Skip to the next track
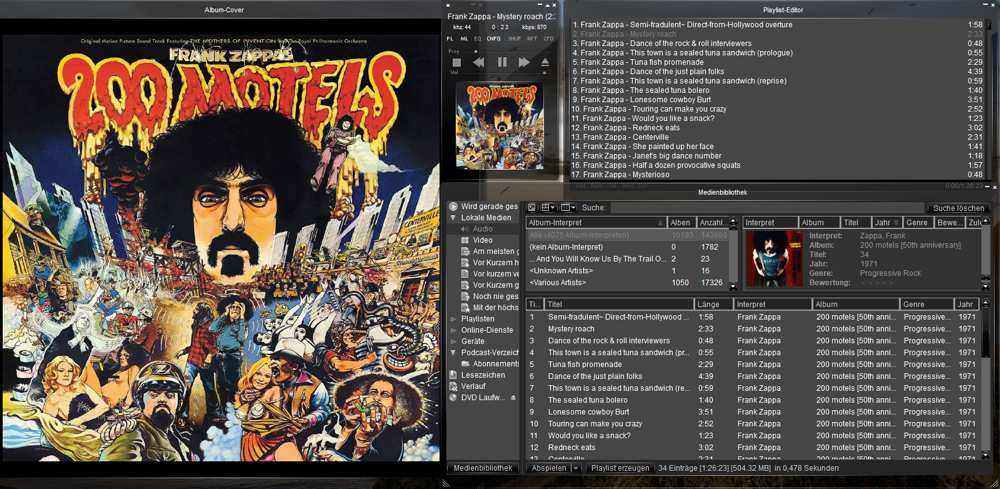Screen dimensions: 1000x489 pyautogui.click(x=523, y=62)
